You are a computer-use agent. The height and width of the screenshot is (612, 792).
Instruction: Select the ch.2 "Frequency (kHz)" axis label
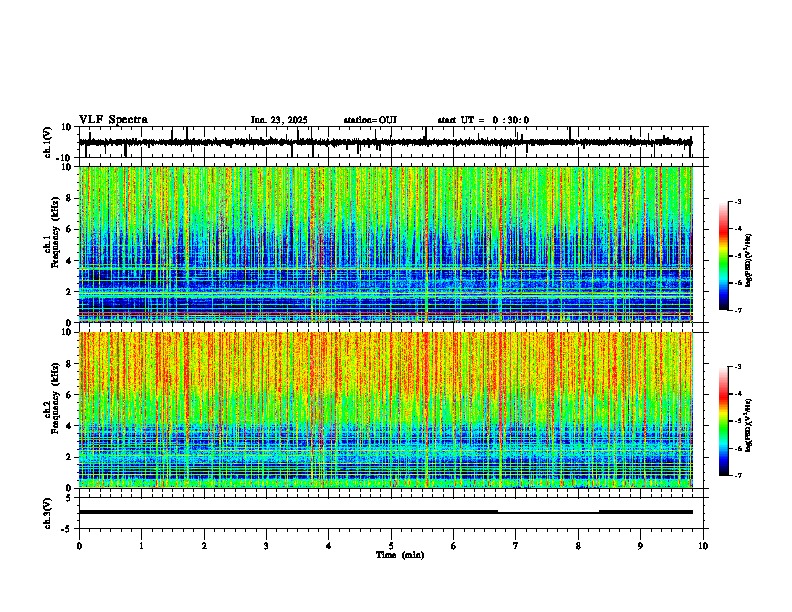tap(55, 398)
